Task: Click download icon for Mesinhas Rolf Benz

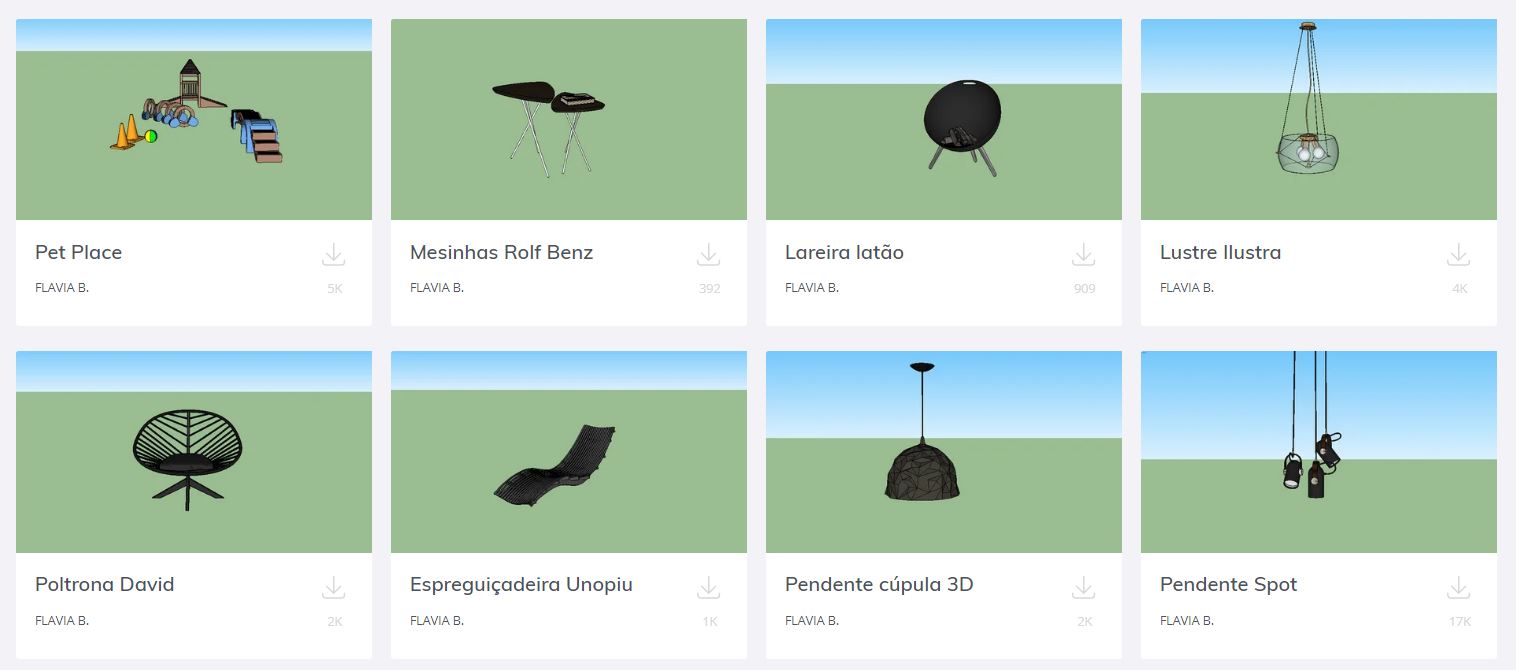Action: click(709, 255)
